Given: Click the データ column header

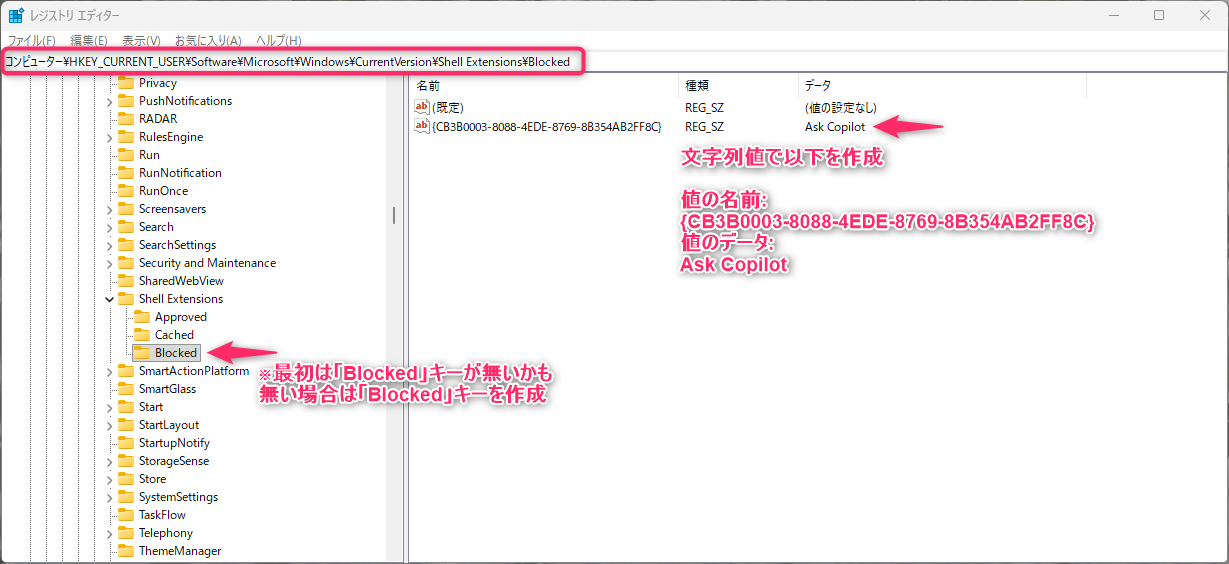Looking at the screenshot, I should pos(817,86).
